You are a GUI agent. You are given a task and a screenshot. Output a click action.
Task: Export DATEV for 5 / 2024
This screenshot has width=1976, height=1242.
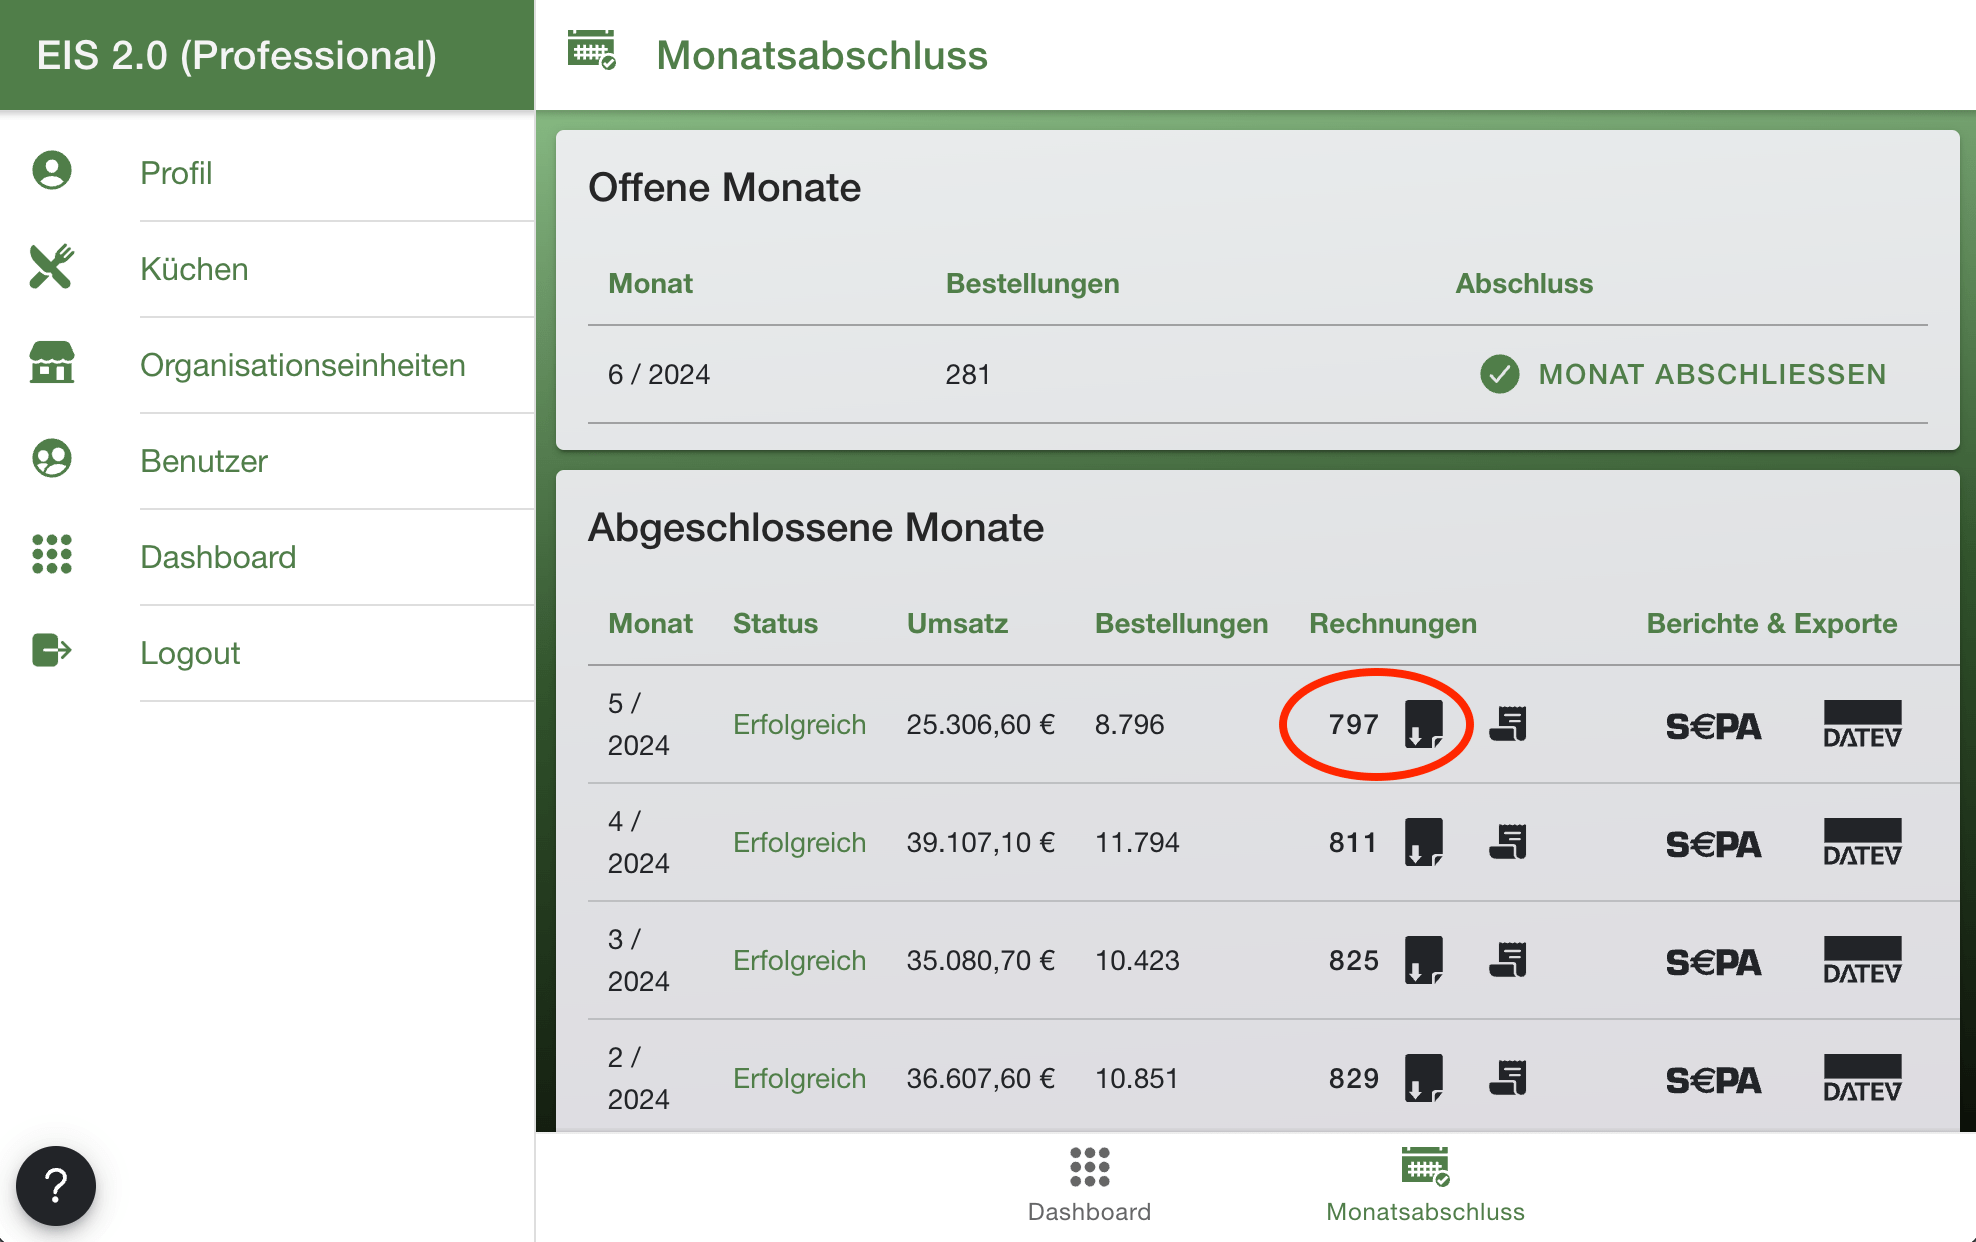point(1862,724)
